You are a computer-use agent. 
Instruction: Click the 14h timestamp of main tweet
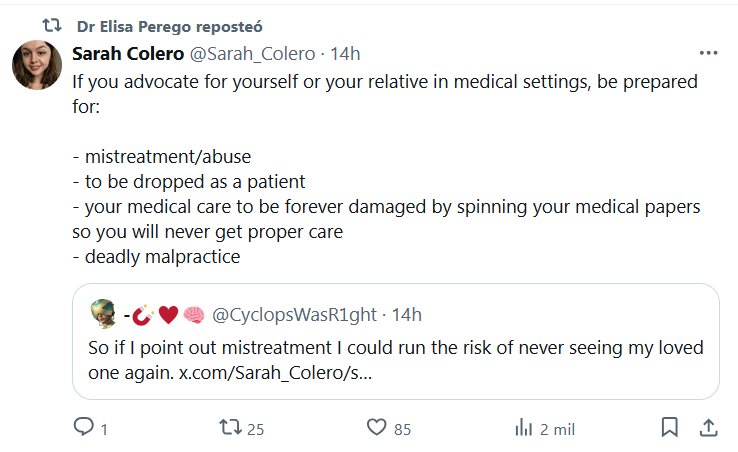tap(345, 53)
